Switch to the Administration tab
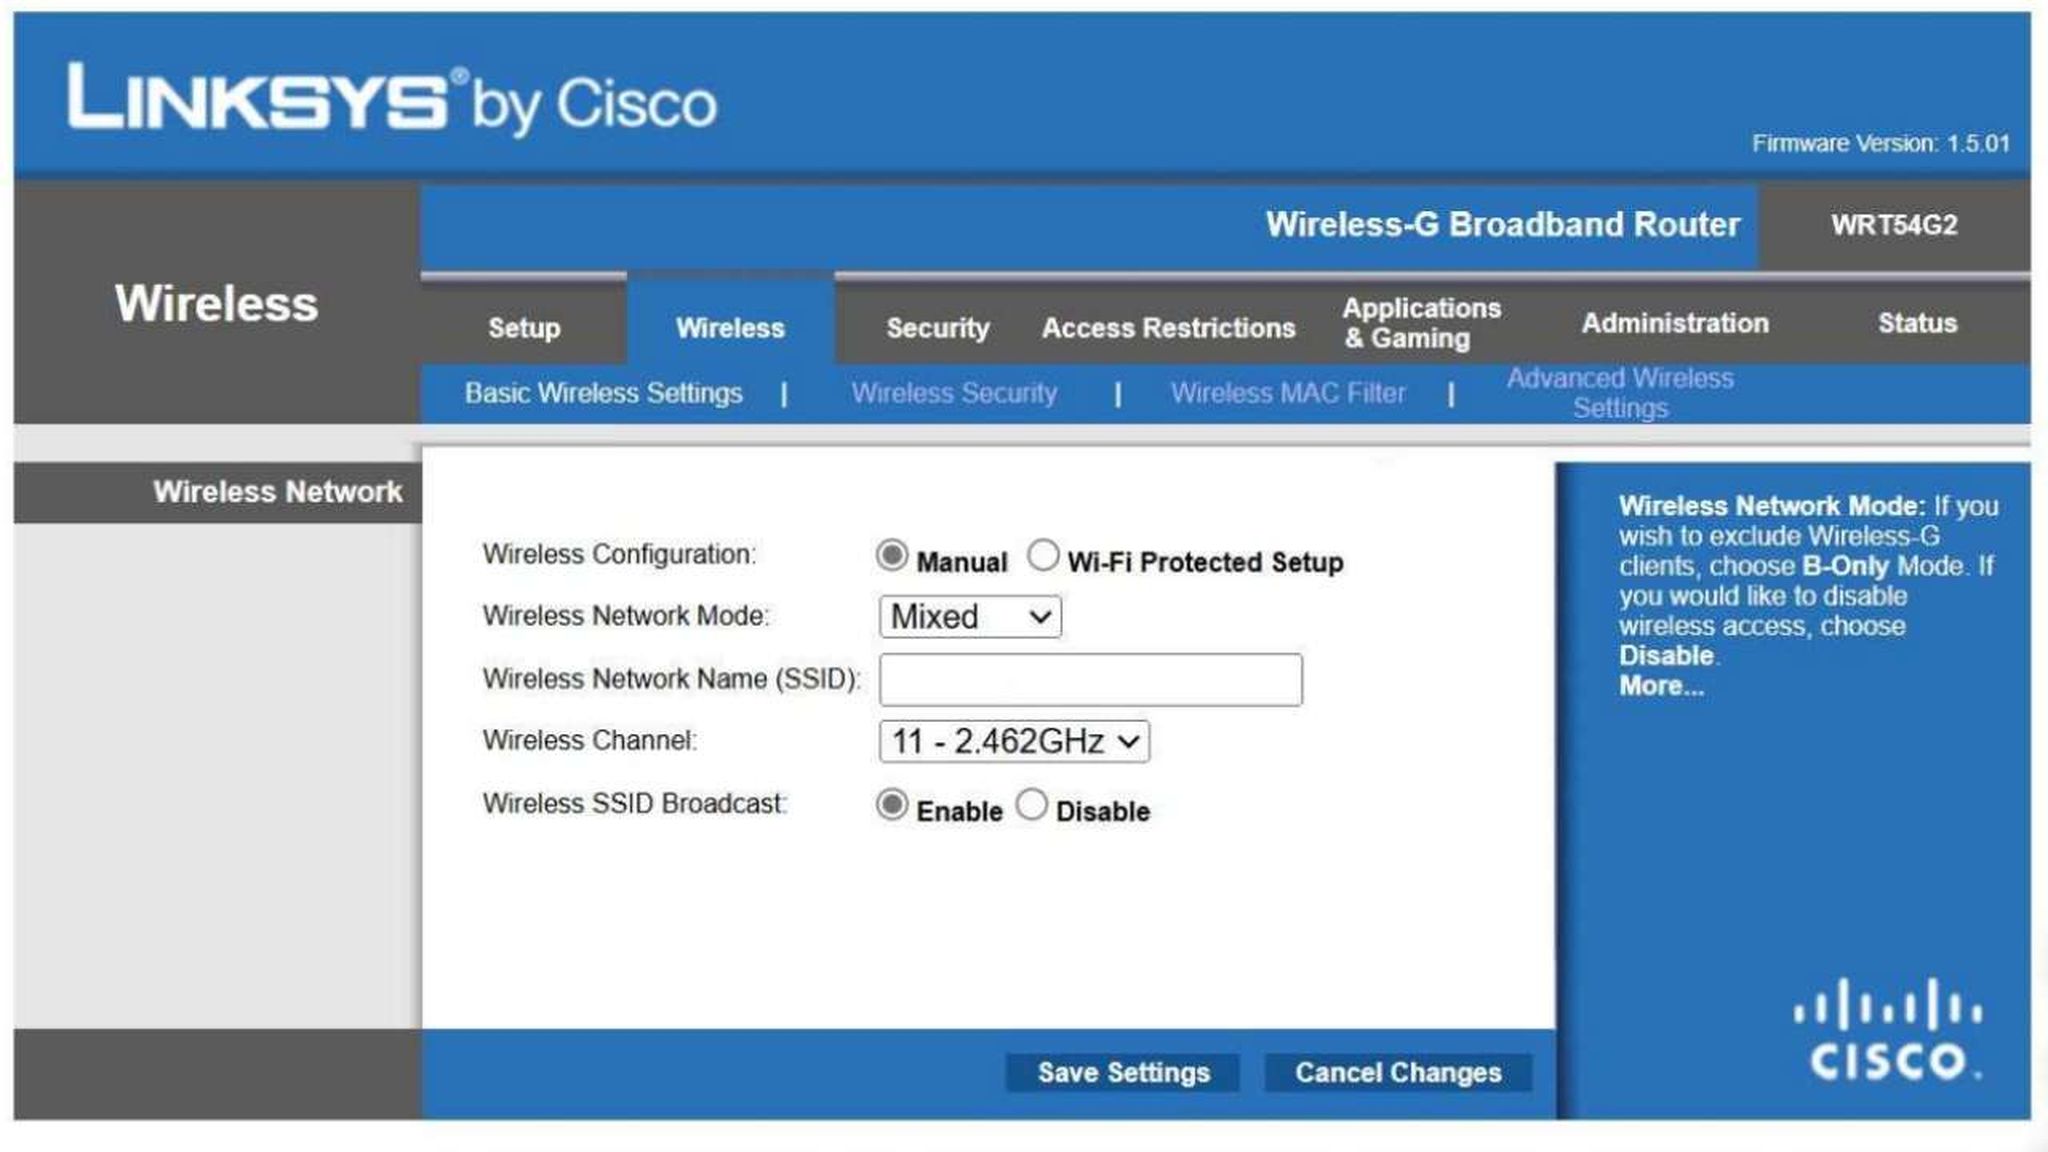The height and width of the screenshot is (1152, 2048). (x=1675, y=323)
